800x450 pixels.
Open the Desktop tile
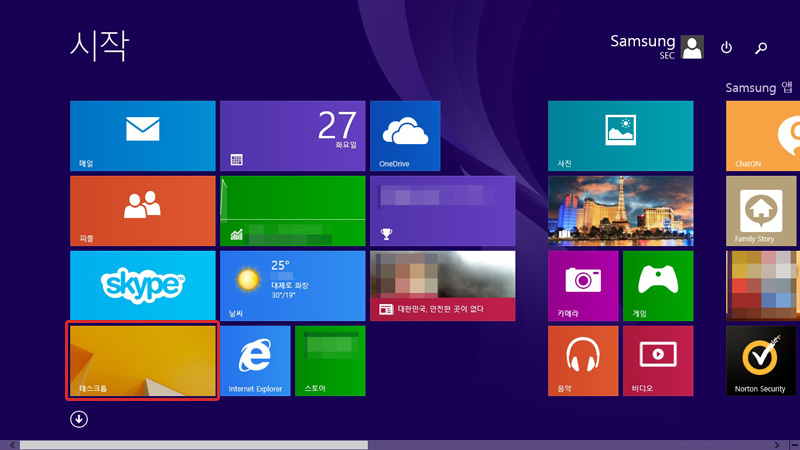pyautogui.click(x=143, y=361)
